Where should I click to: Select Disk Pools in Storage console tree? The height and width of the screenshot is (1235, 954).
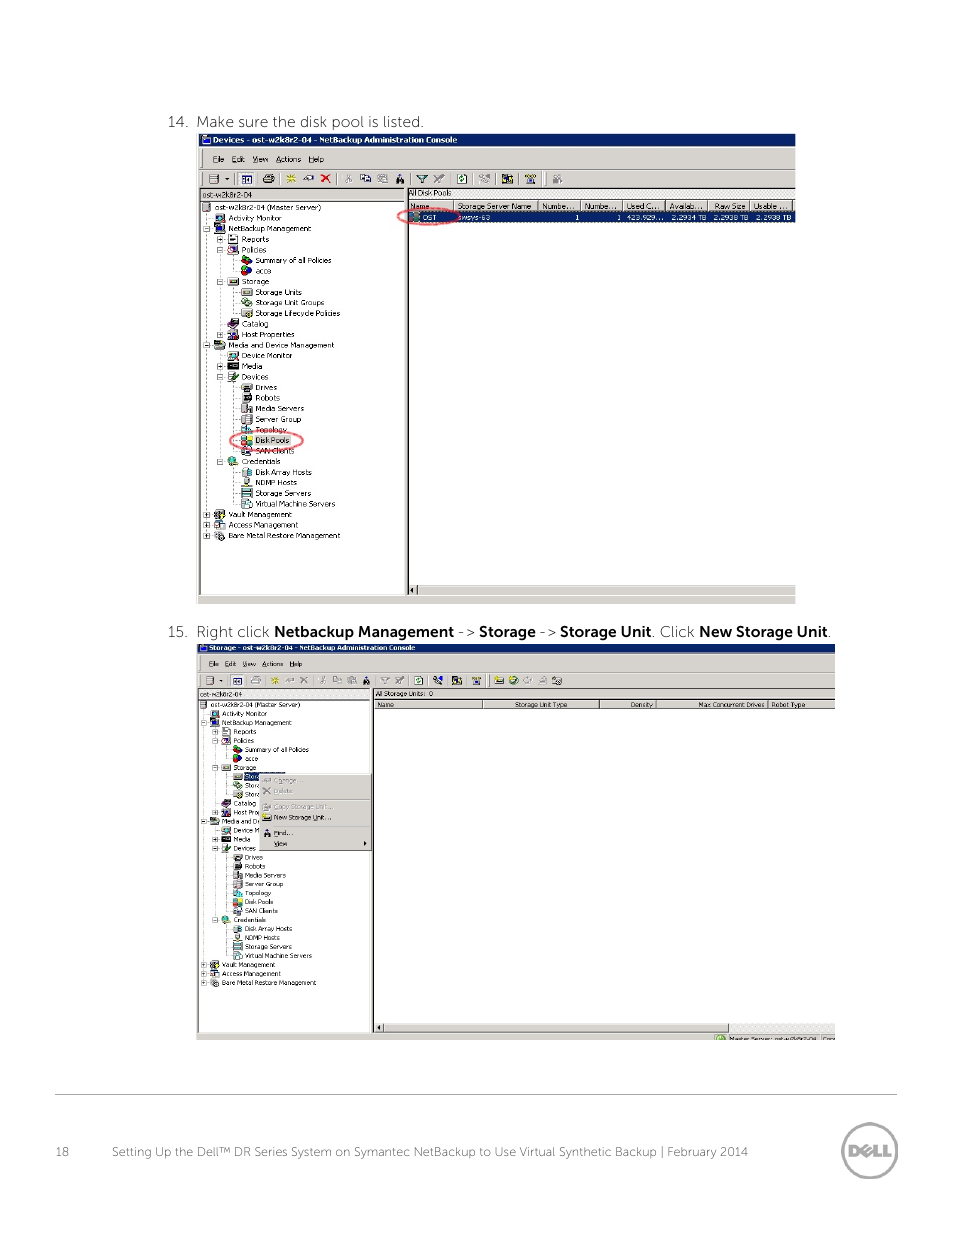tap(259, 902)
